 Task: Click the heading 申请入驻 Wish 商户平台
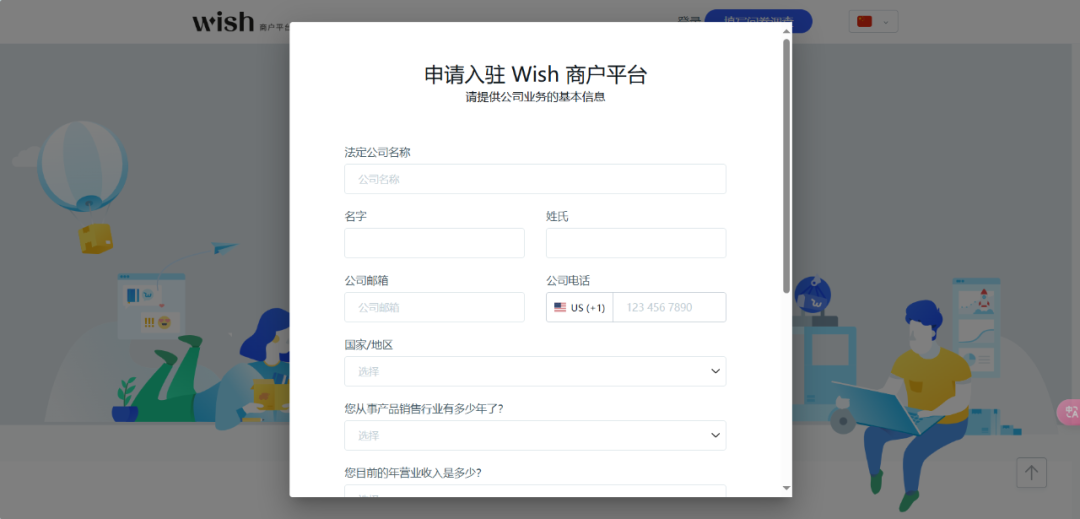[x=535, y=74]
